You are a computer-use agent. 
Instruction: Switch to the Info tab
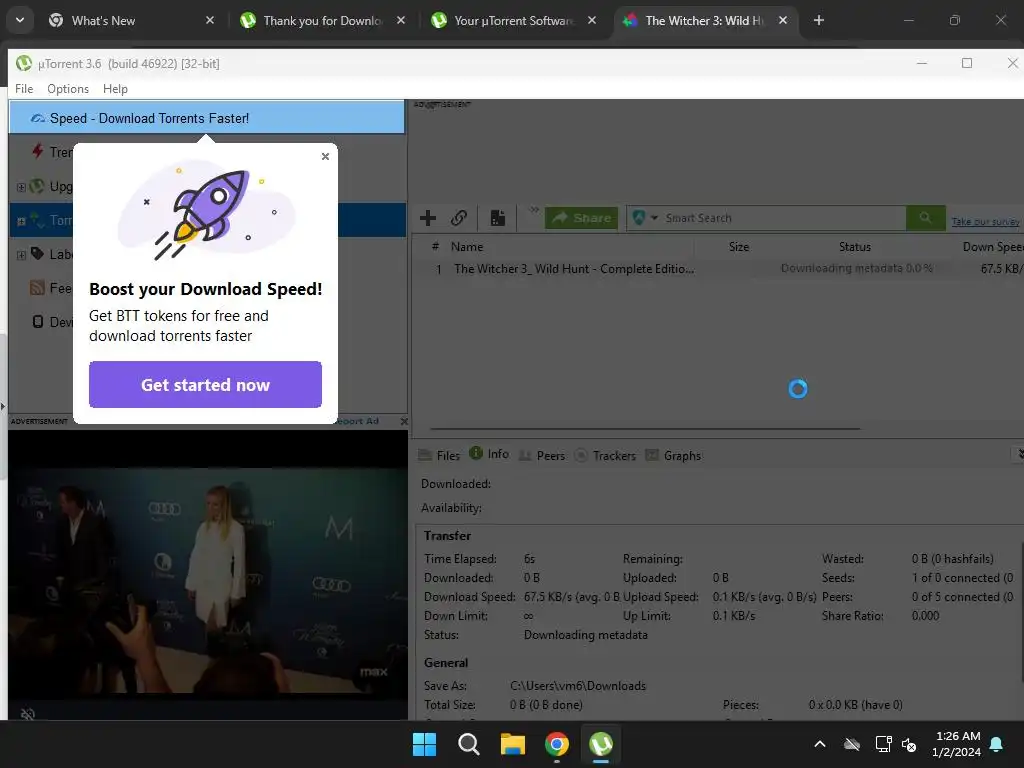pos(489,454)
